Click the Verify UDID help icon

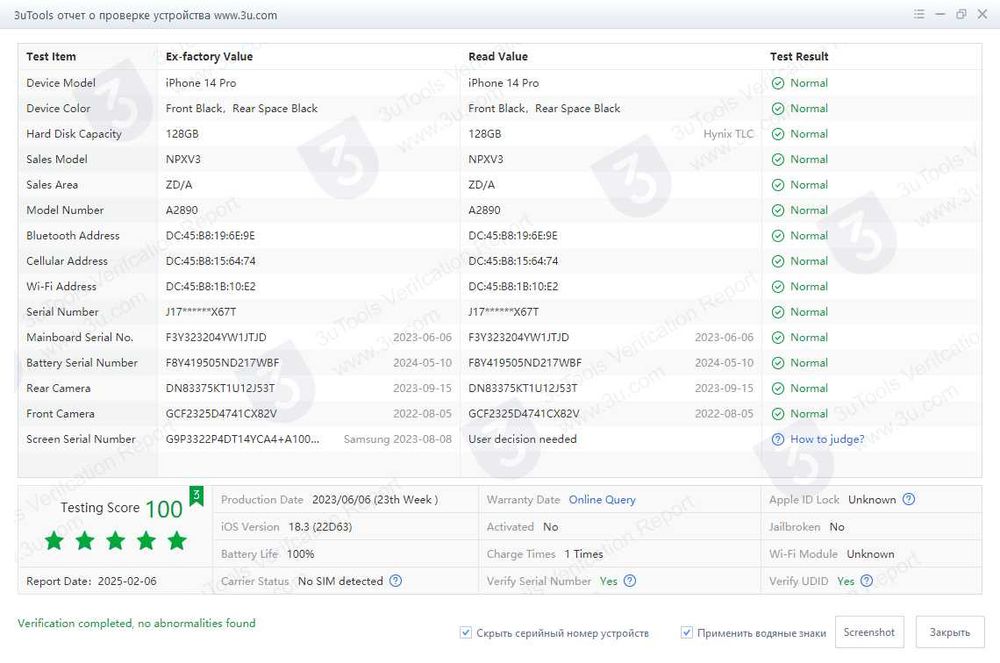pyautogui.click(x=866, y=581)
